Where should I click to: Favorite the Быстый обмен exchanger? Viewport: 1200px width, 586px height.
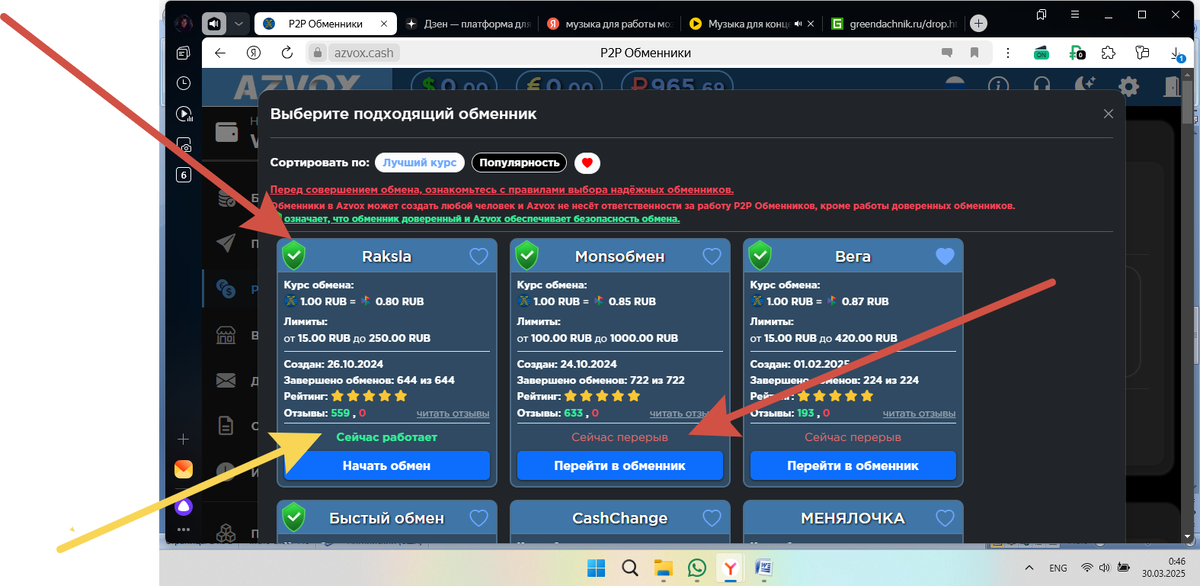pyautogui.click(x=479, y=518)
